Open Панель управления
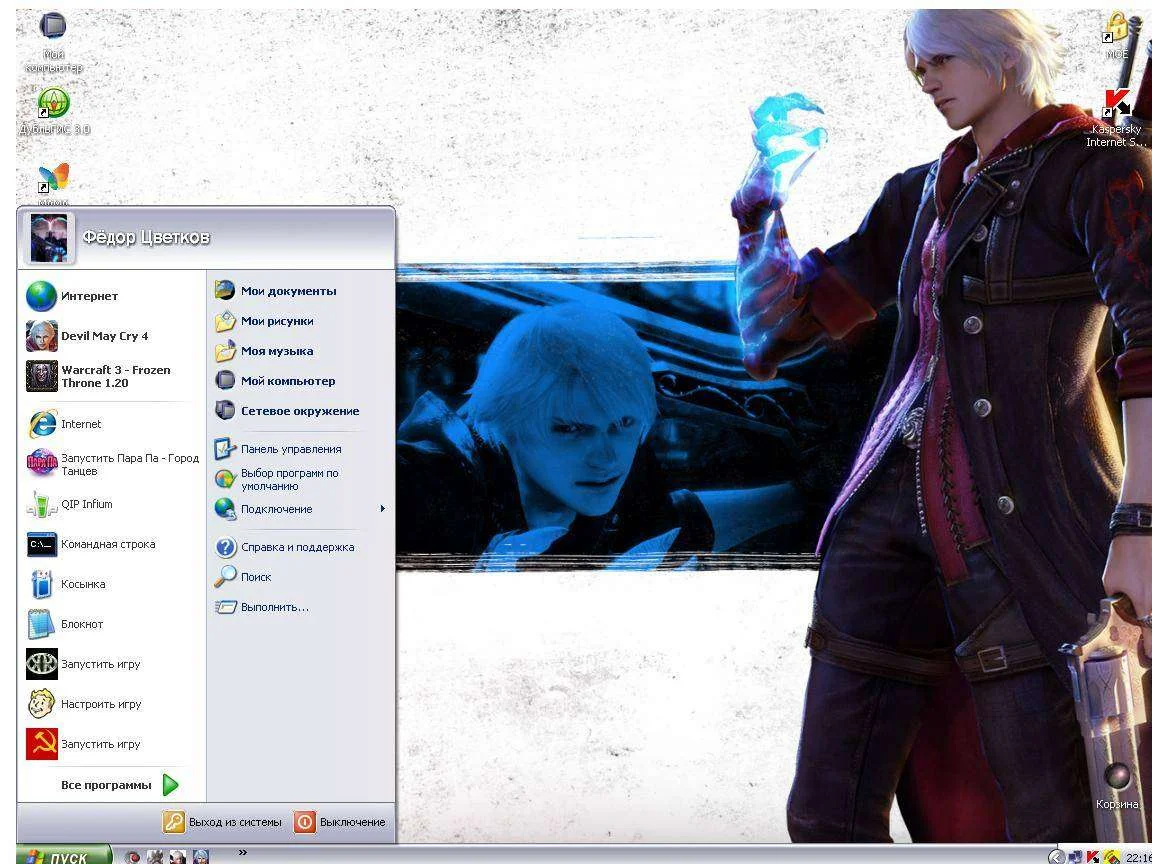This screenshot has height=864, width=1152. [300, 449]
